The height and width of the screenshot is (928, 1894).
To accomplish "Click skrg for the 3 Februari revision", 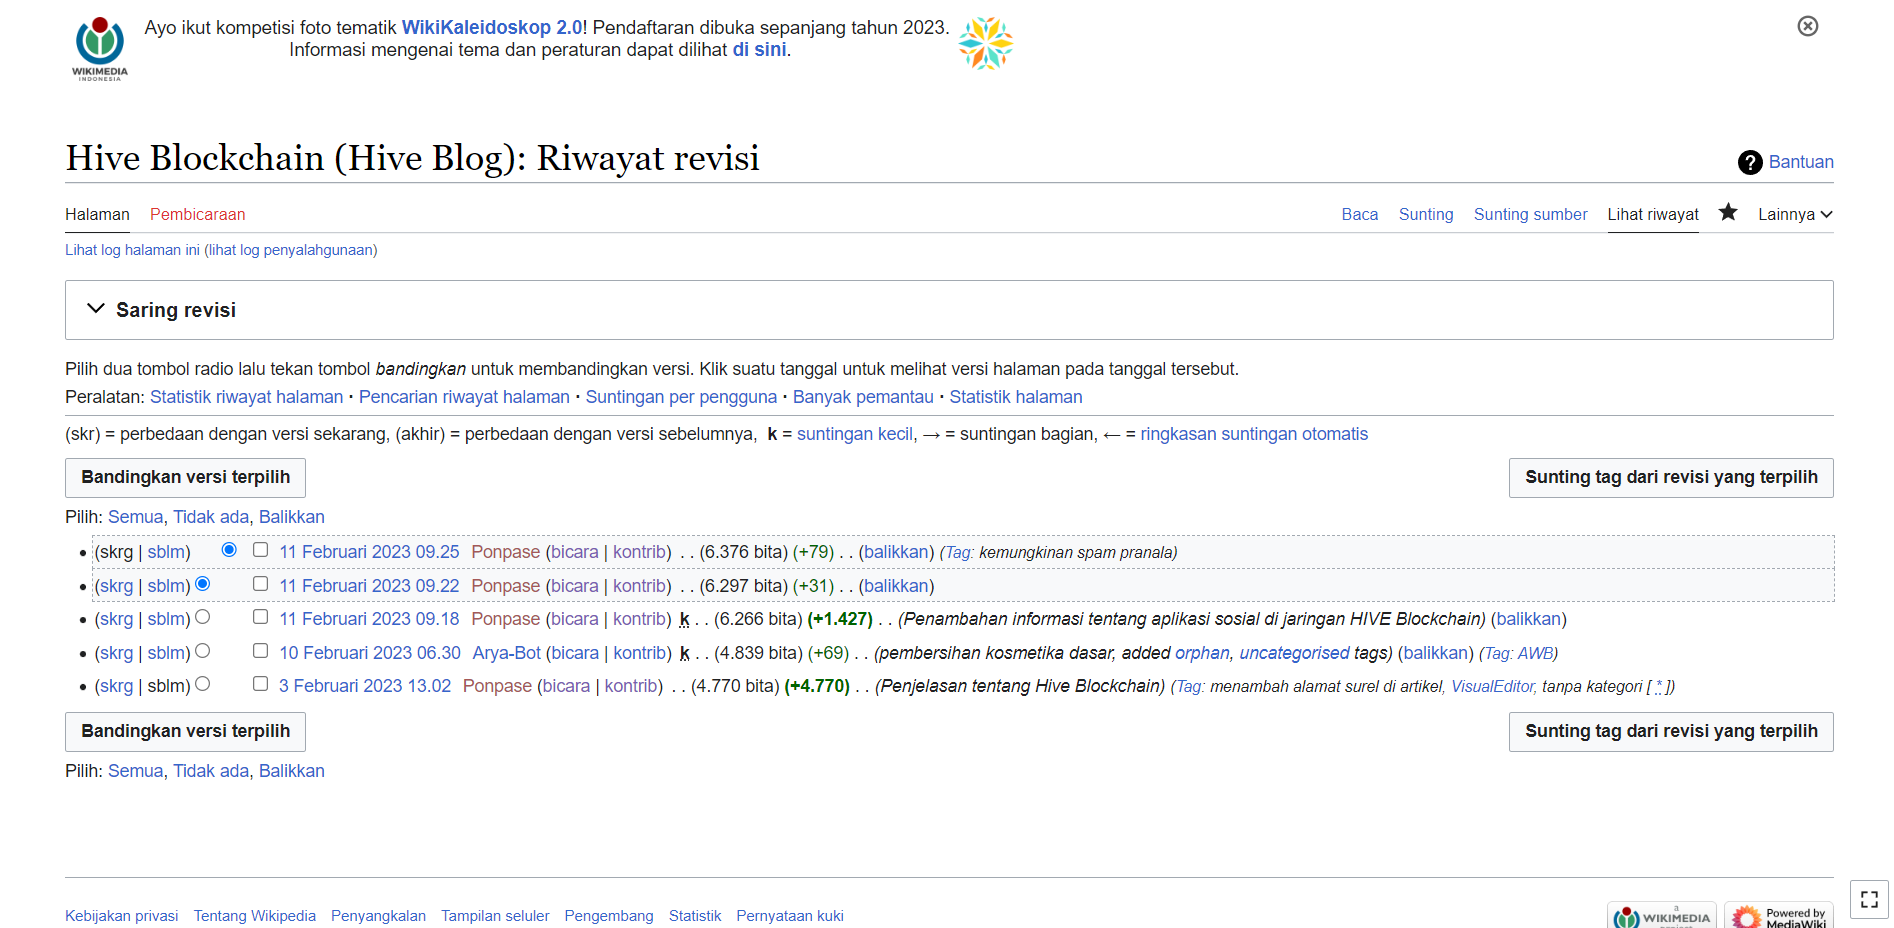I will tap(116, 686).
